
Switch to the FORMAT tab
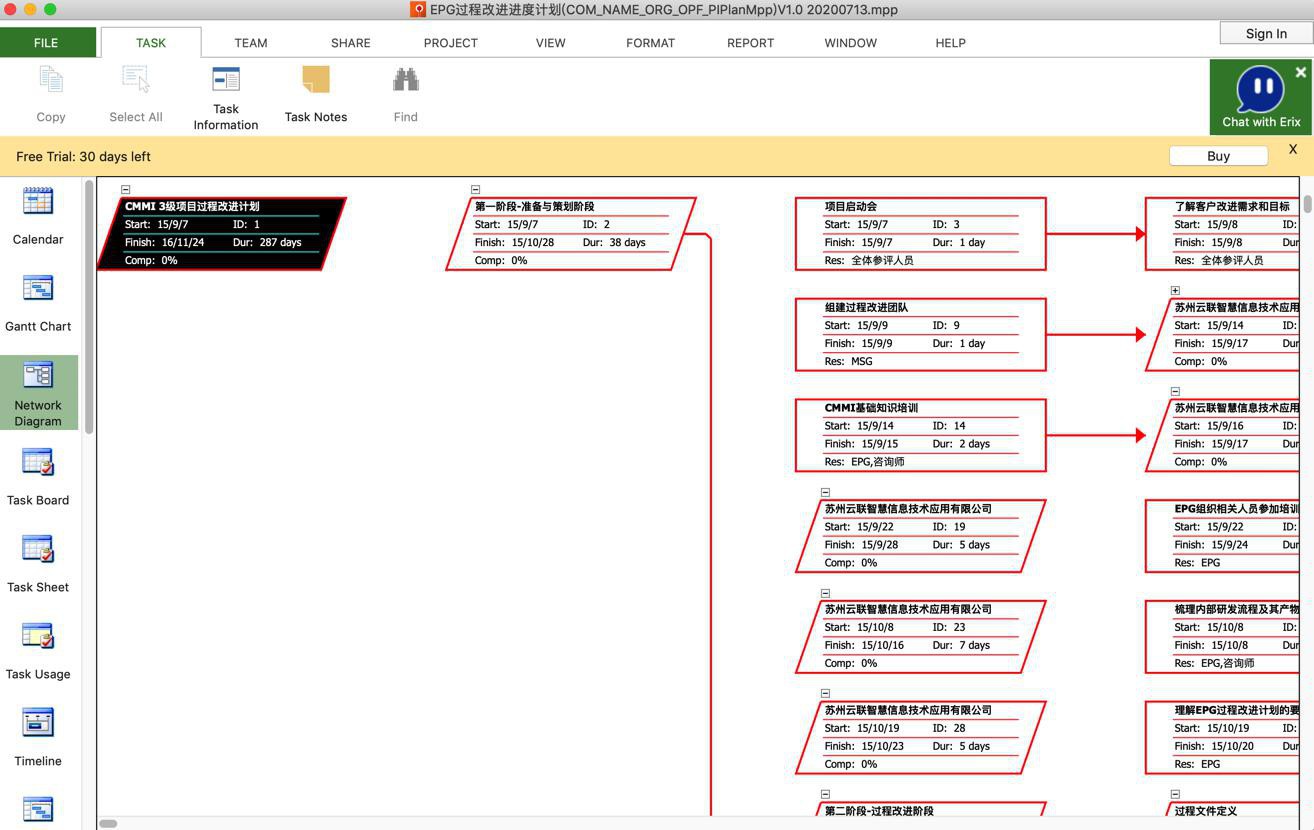click(x=651, y=43)
